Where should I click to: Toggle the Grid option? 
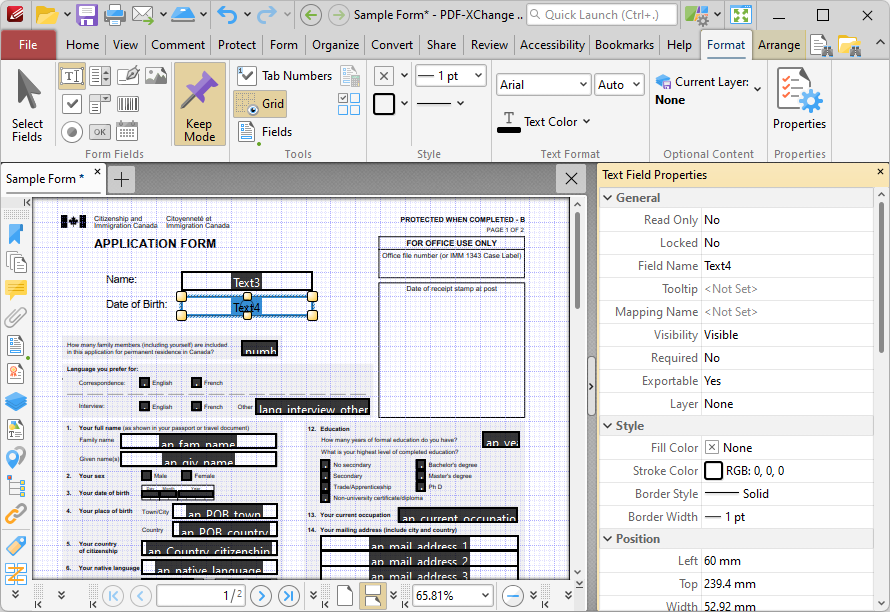(260, 104)
